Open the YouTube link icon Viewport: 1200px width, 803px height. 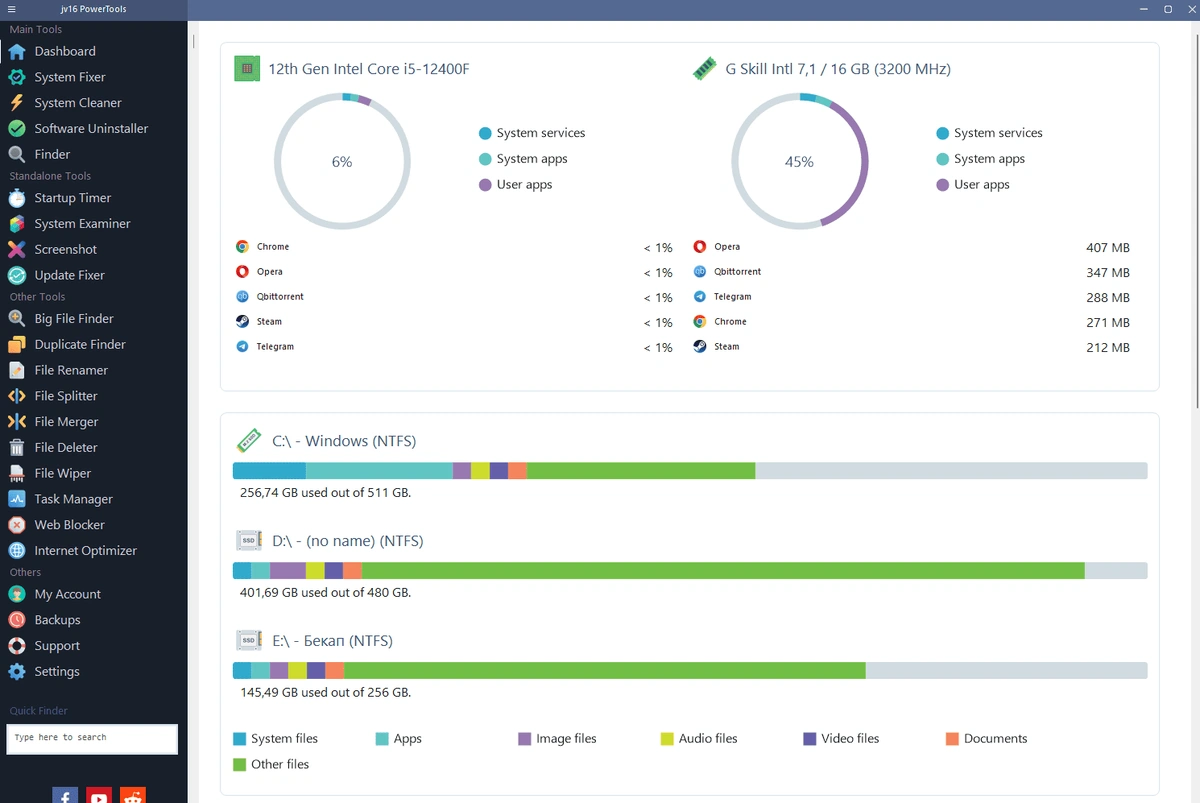point(99,796)
